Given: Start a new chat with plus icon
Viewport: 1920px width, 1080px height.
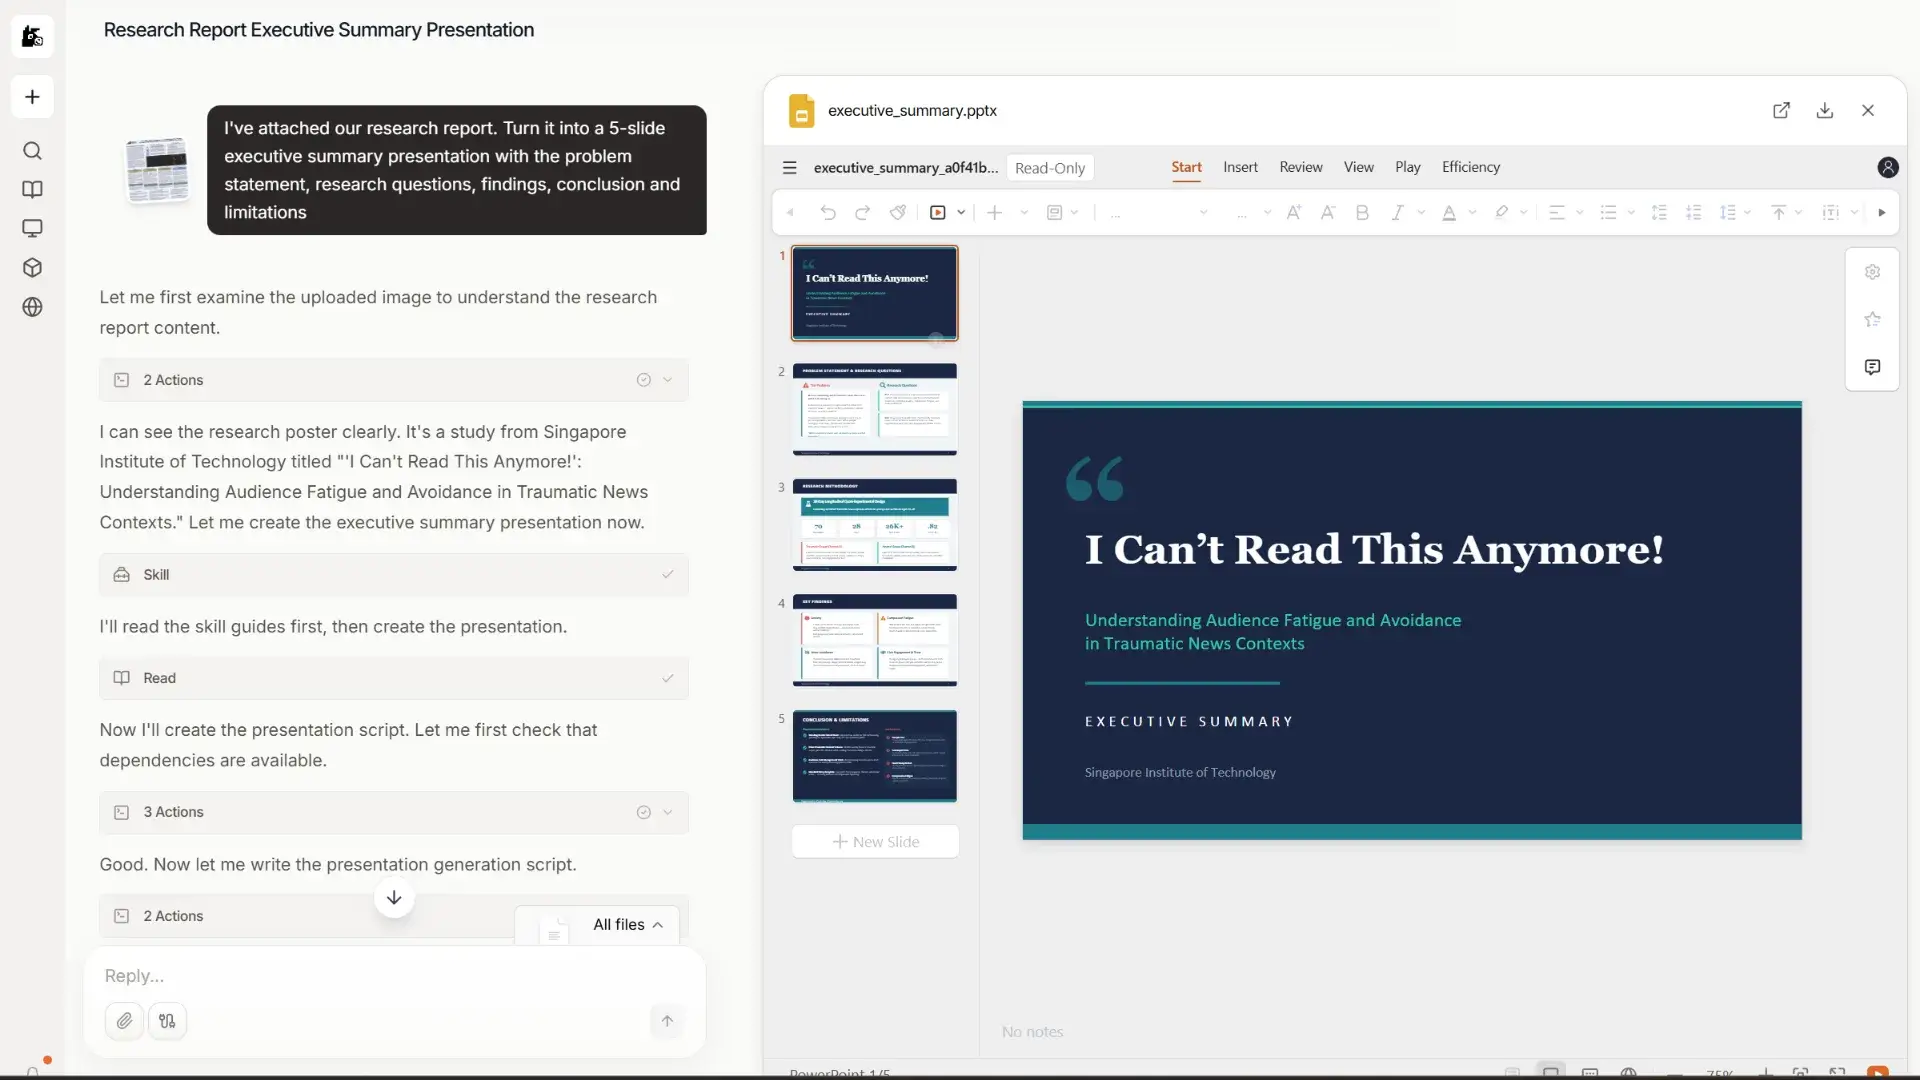Looking at the screenshot, I should tap(32, 97).
